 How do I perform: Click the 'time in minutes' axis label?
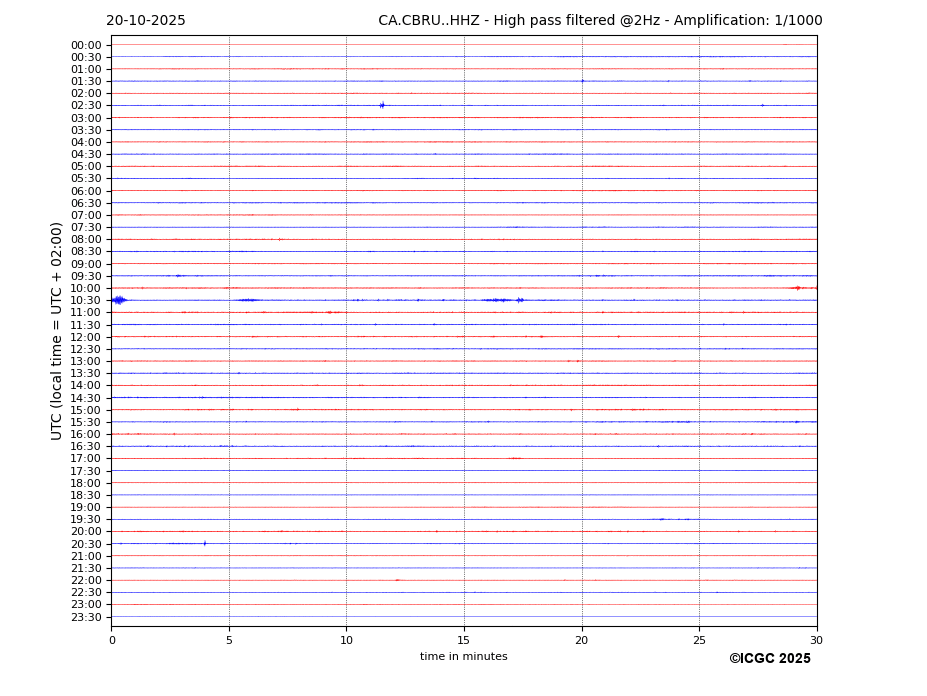463,657
